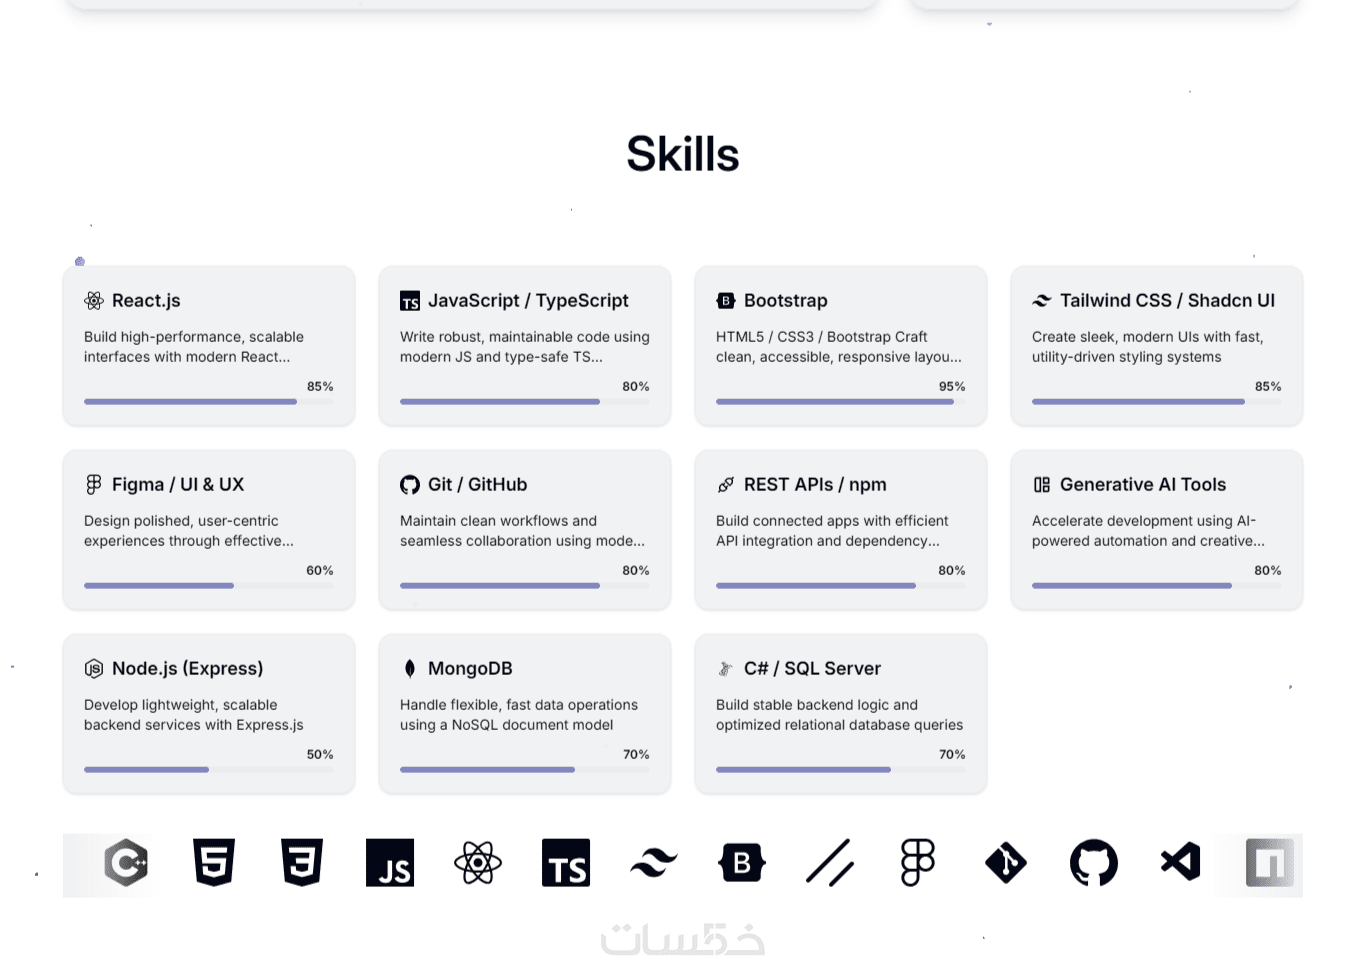
Task: Select the JS square logo in the carousel
Action: pyautogui.click(x=390, y=863)
